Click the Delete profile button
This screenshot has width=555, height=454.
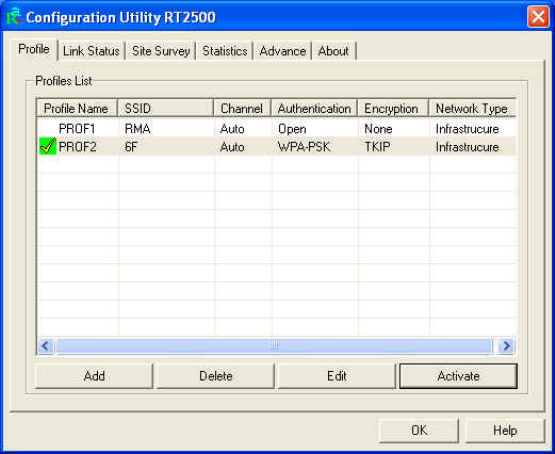coord(216,376)
